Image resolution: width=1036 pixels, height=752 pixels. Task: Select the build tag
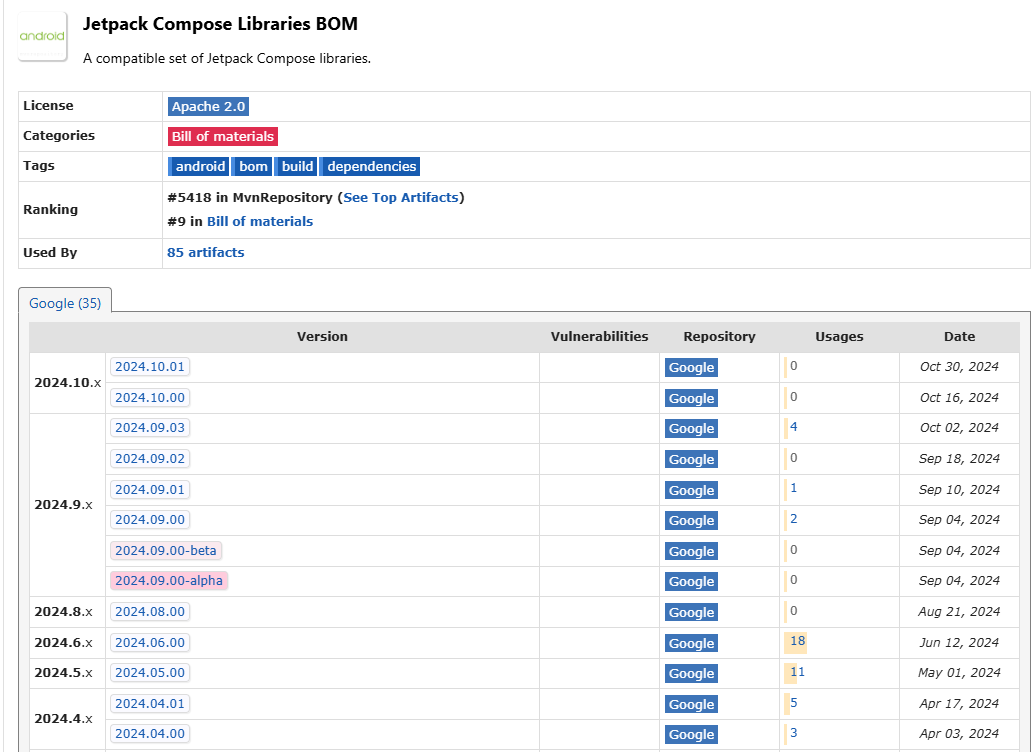(x=296, y=166)
